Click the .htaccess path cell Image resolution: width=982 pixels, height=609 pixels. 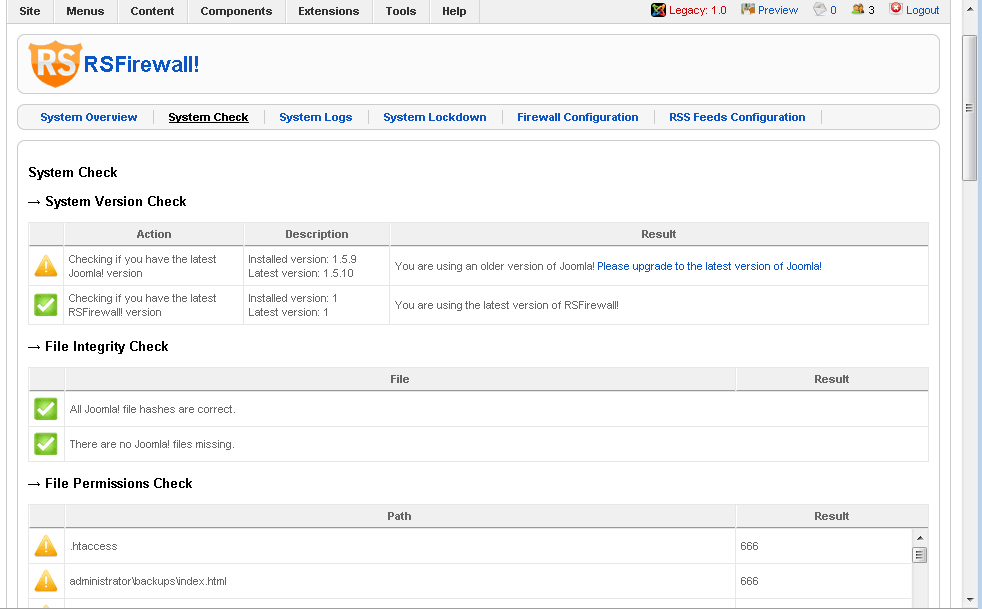[x=400, y=546]
